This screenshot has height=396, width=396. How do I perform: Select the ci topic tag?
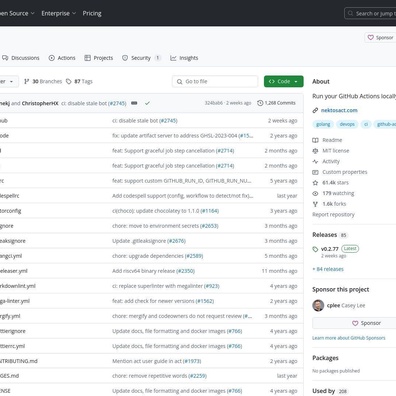366,124
